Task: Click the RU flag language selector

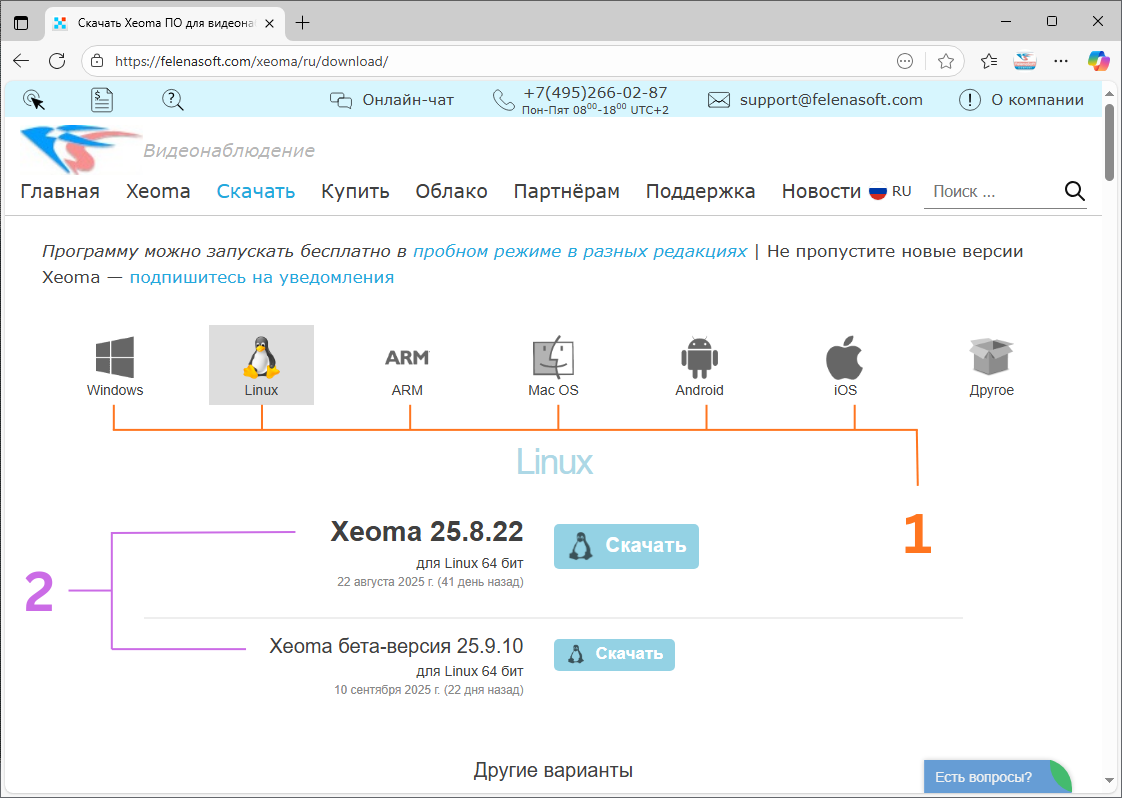Action: tap(877, 190)
